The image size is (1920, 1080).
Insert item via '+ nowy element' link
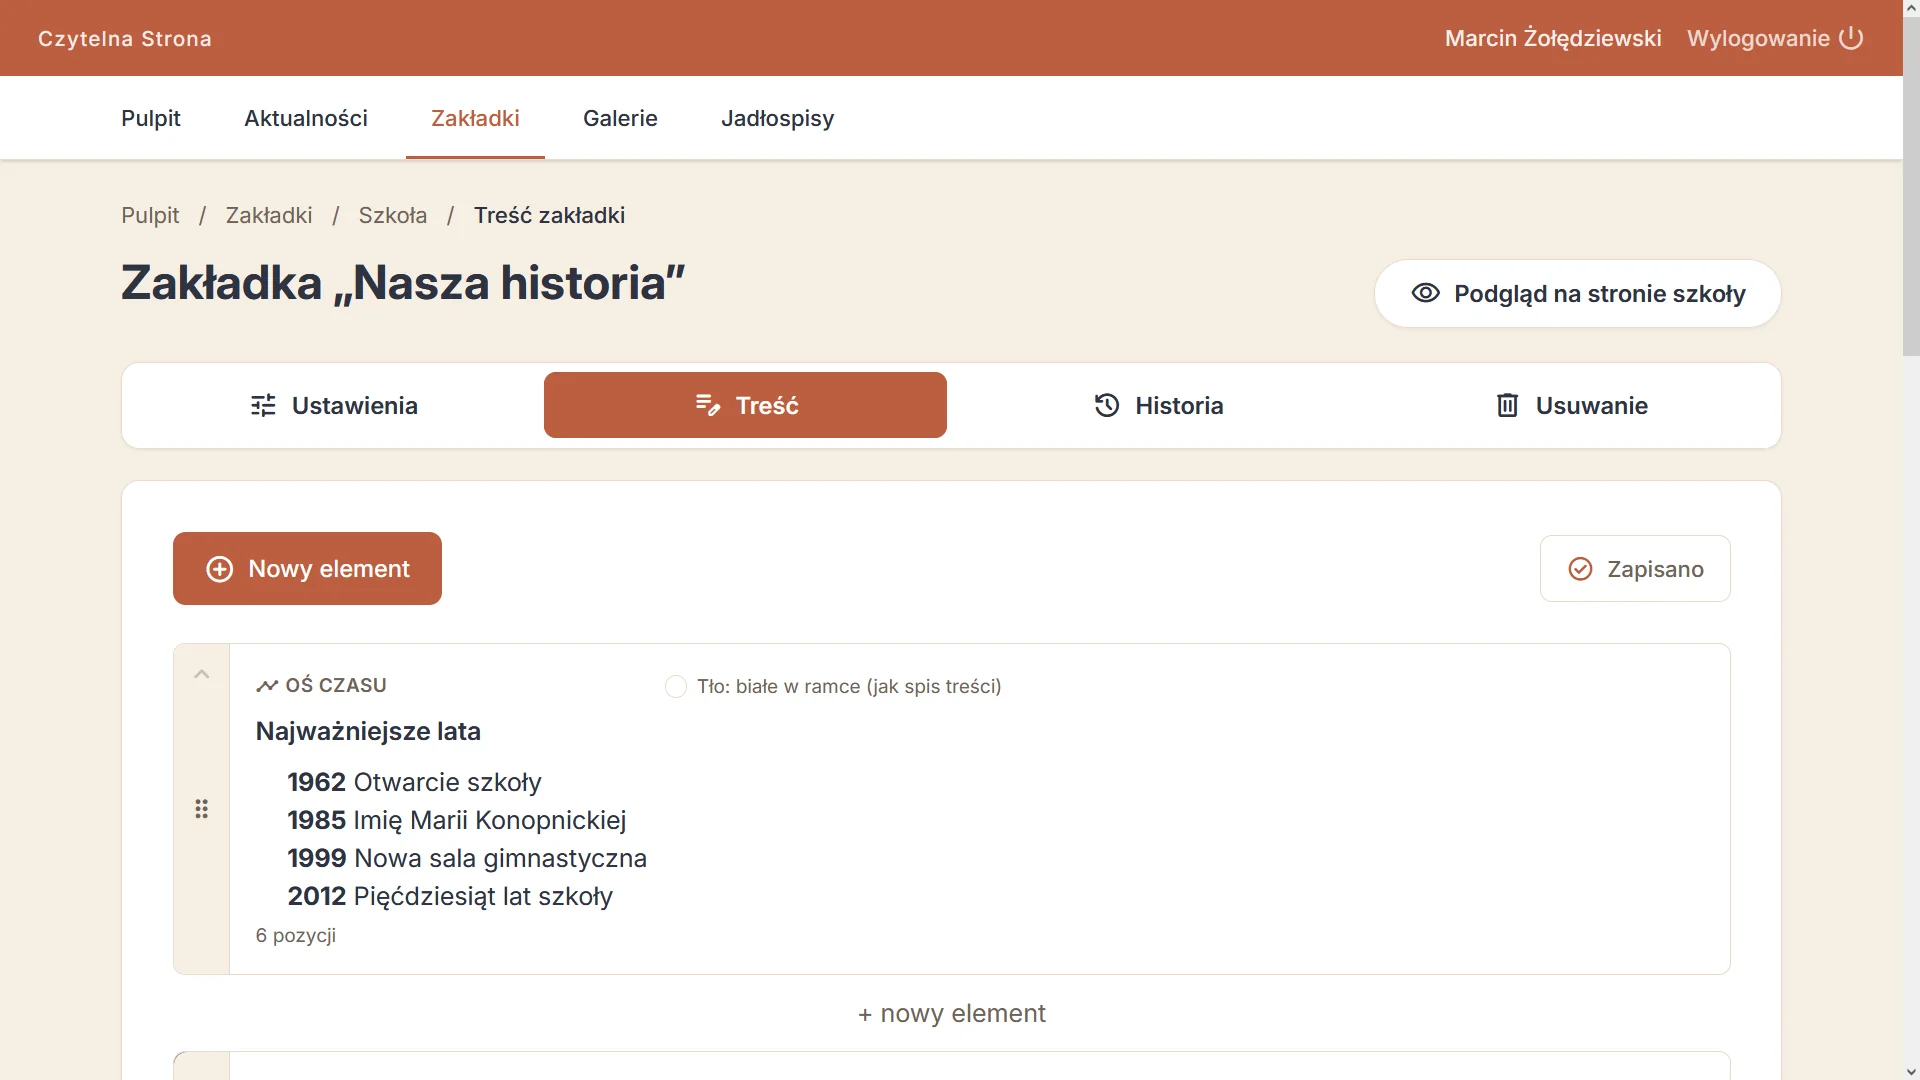click(952, 1013)
